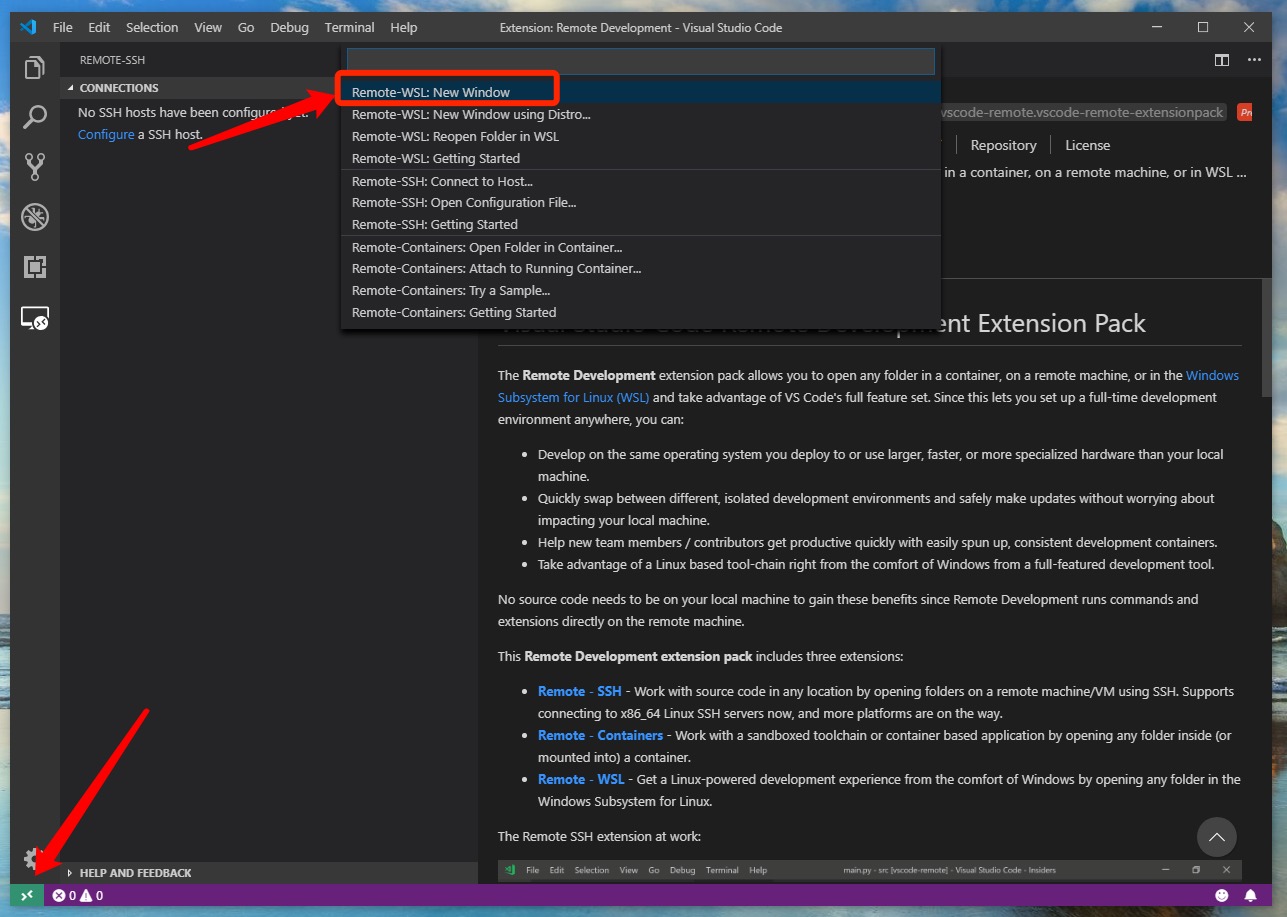
Task: Select Remote-Containers: Open Folder in Container
Action: pos(640,247)
